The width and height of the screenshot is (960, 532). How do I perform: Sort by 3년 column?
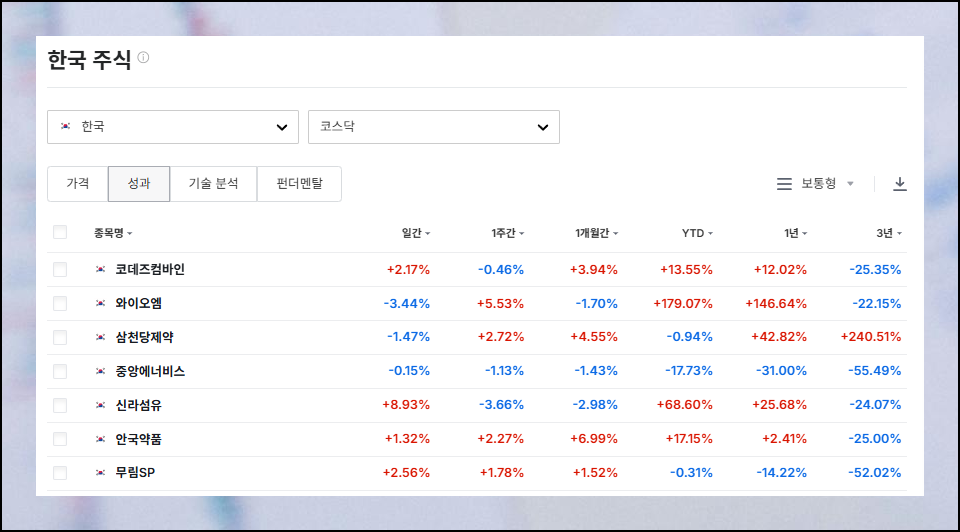[889, 233]
